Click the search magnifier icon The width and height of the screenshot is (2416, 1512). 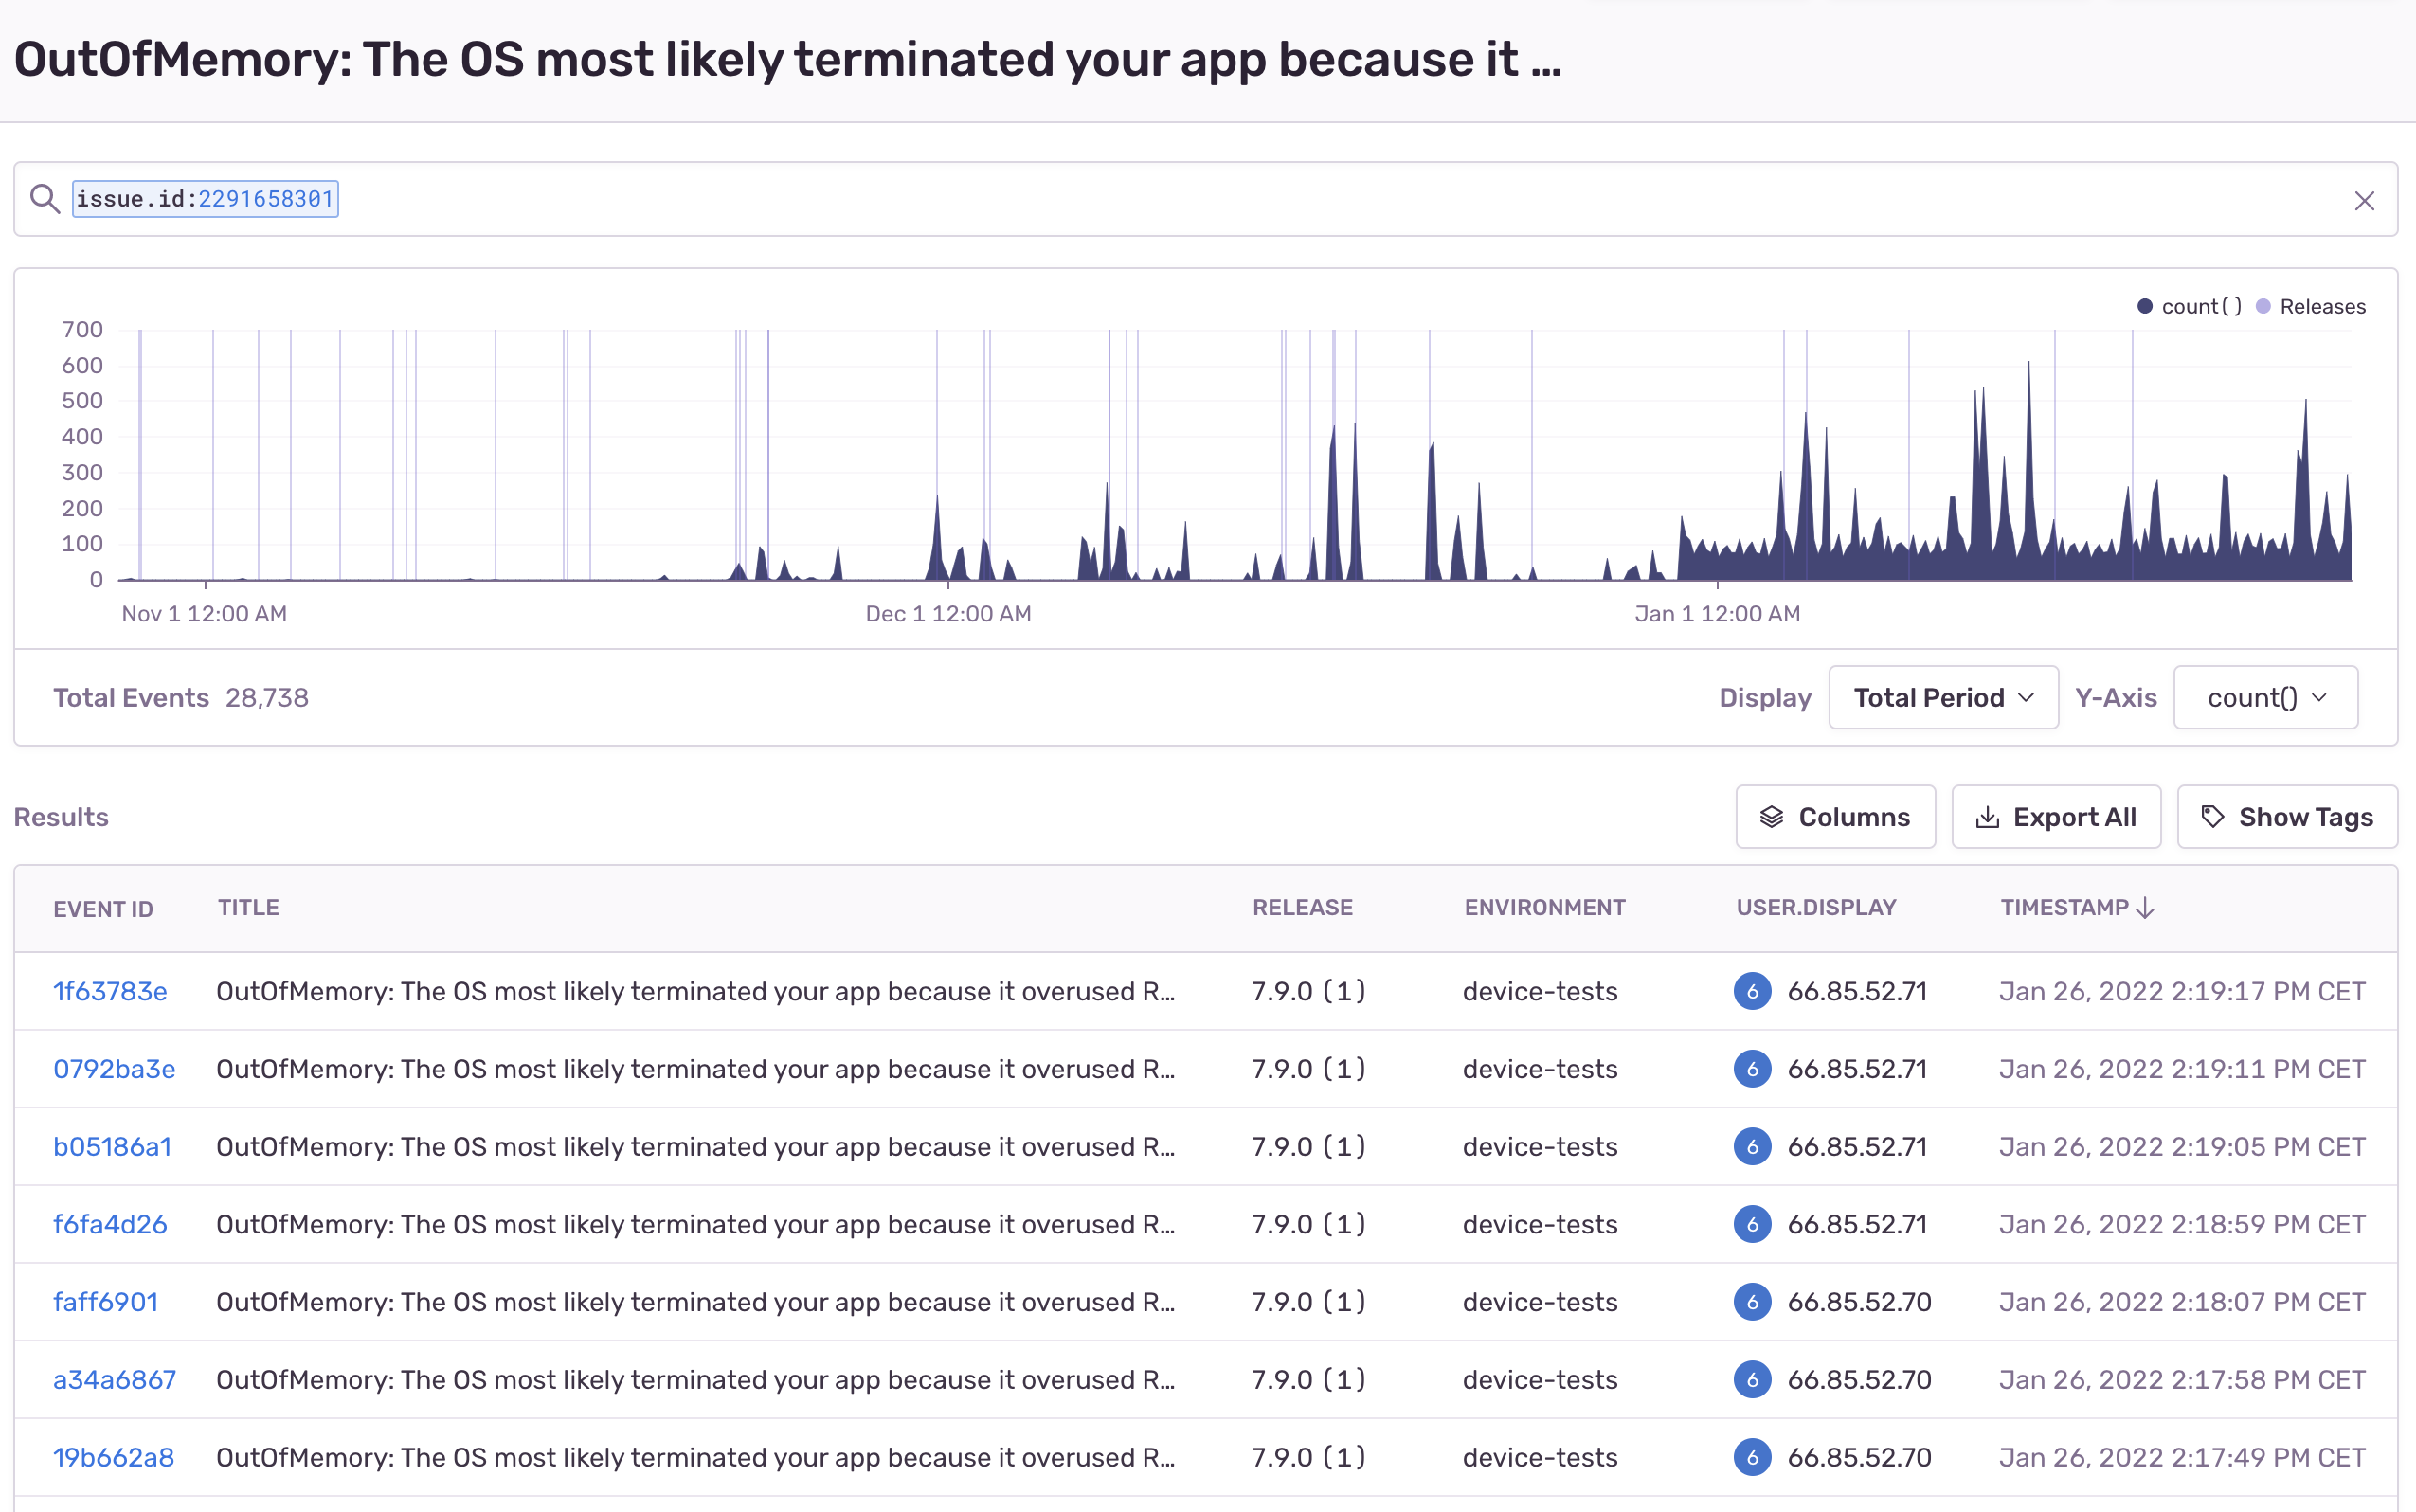pos(44,199)
